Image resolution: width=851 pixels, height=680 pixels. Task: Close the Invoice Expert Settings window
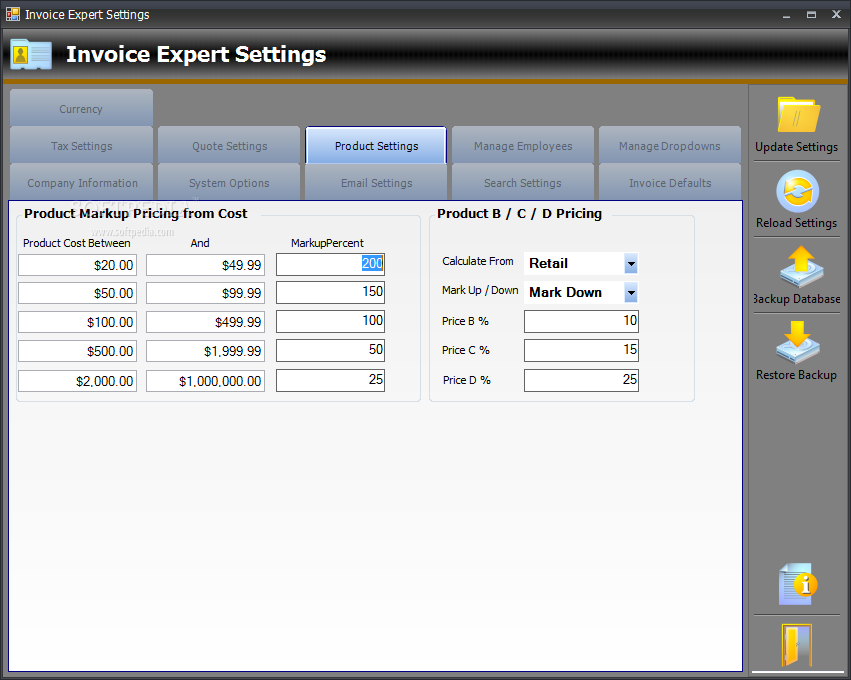(836, 15)
